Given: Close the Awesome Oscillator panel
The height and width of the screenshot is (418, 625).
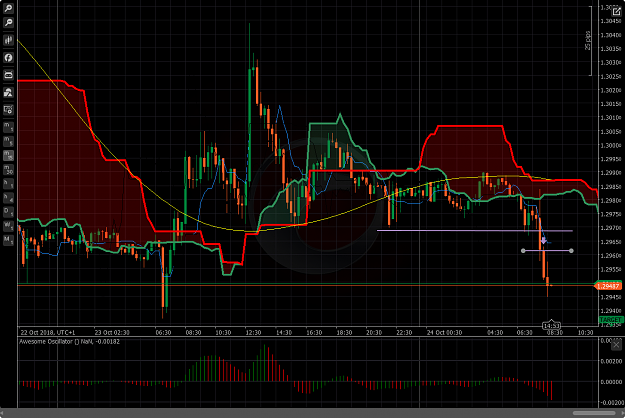Looking at the screenshot, I should coord(616,345).
